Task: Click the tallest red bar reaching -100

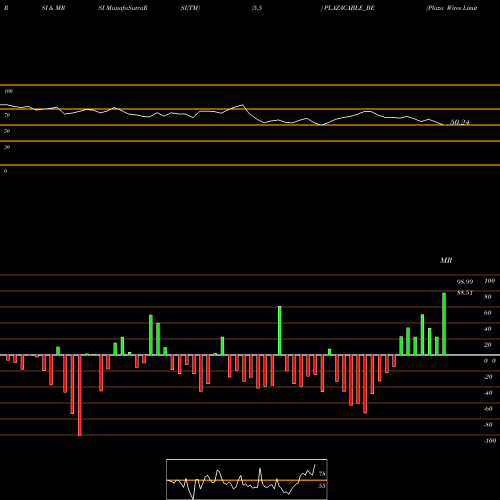Action: point(79,395)
